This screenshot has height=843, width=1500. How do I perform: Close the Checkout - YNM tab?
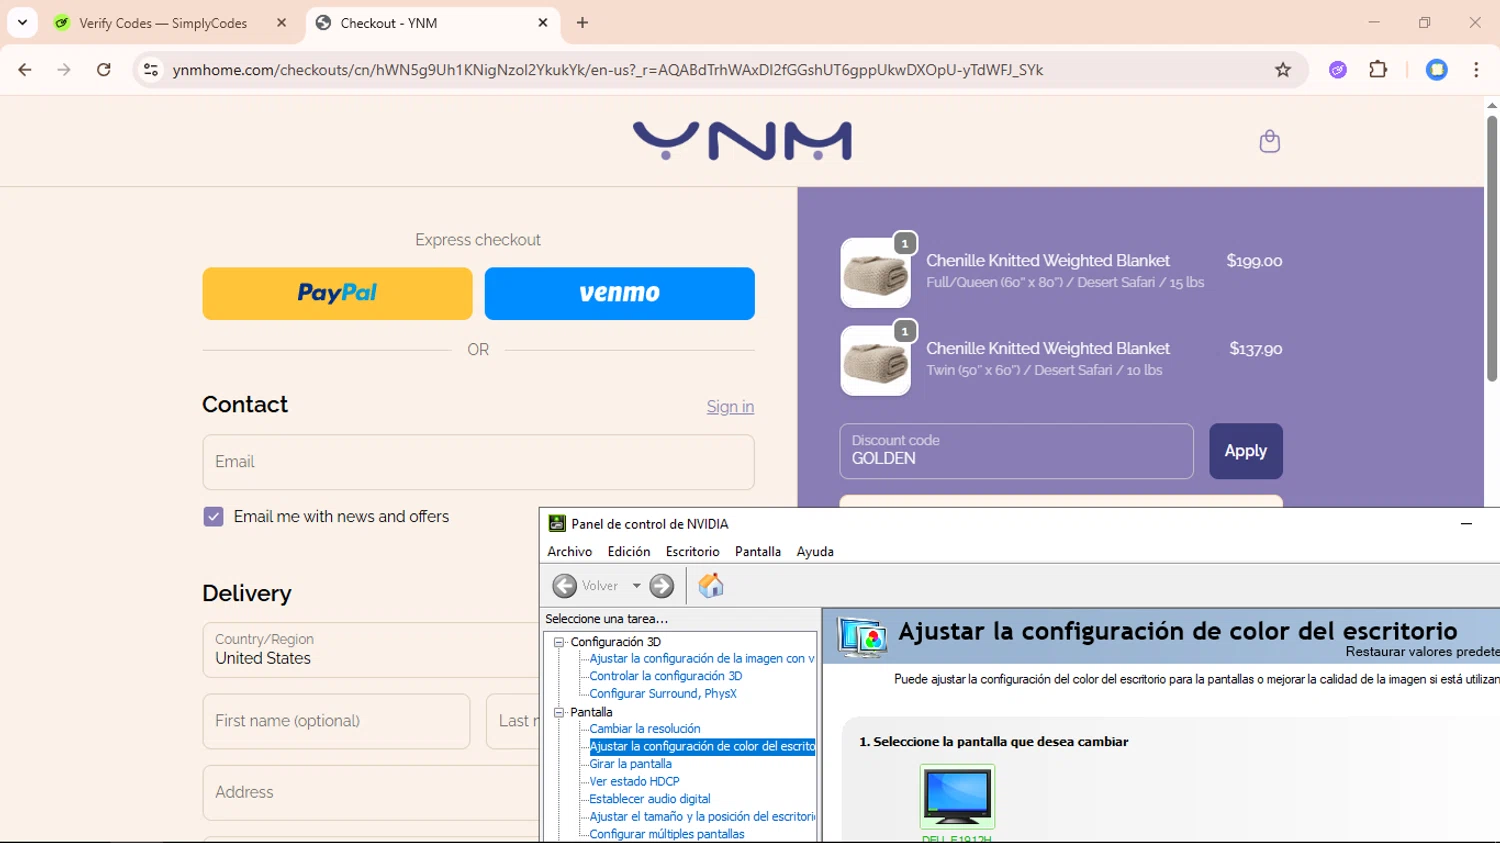(x=542, y=23)
